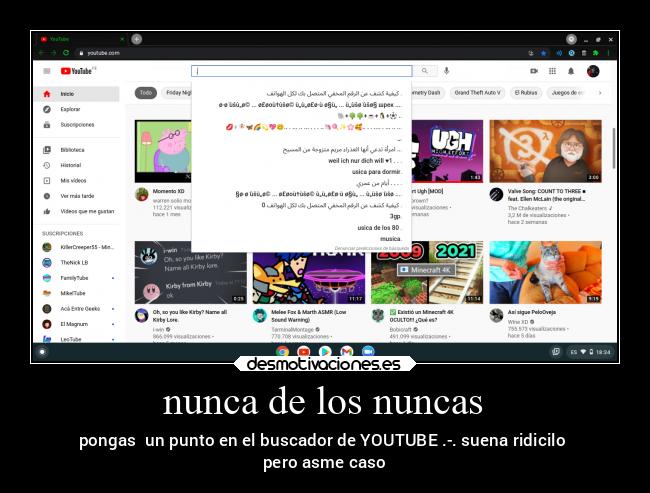Open Explorar in sidebar
The height and width of the screenshot is (493, 650).
[76, 109]
